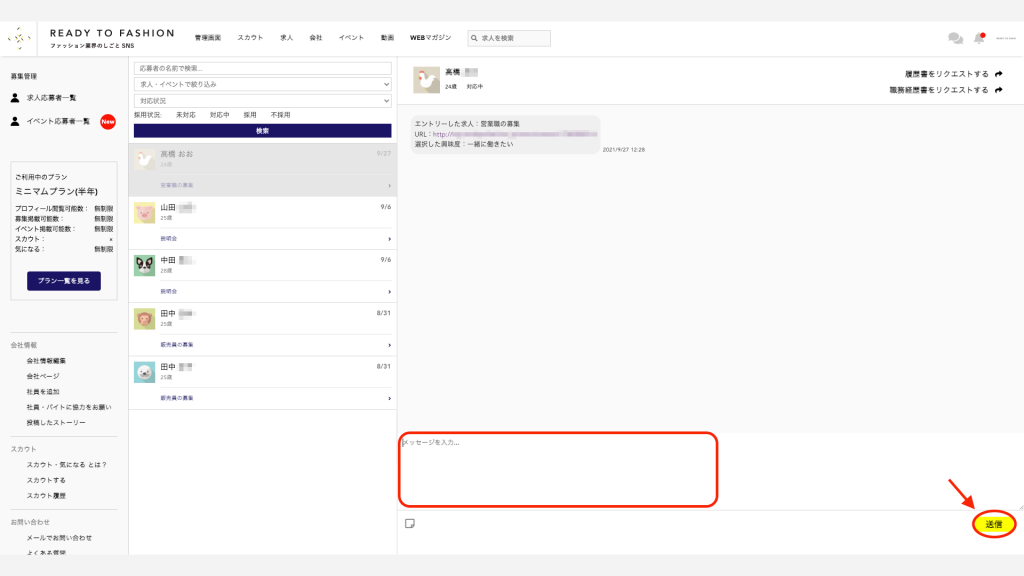The width and height of the screenshot is (1024, 576).
Task: Click the pig avatar for 山田
Action: [144, 212]
